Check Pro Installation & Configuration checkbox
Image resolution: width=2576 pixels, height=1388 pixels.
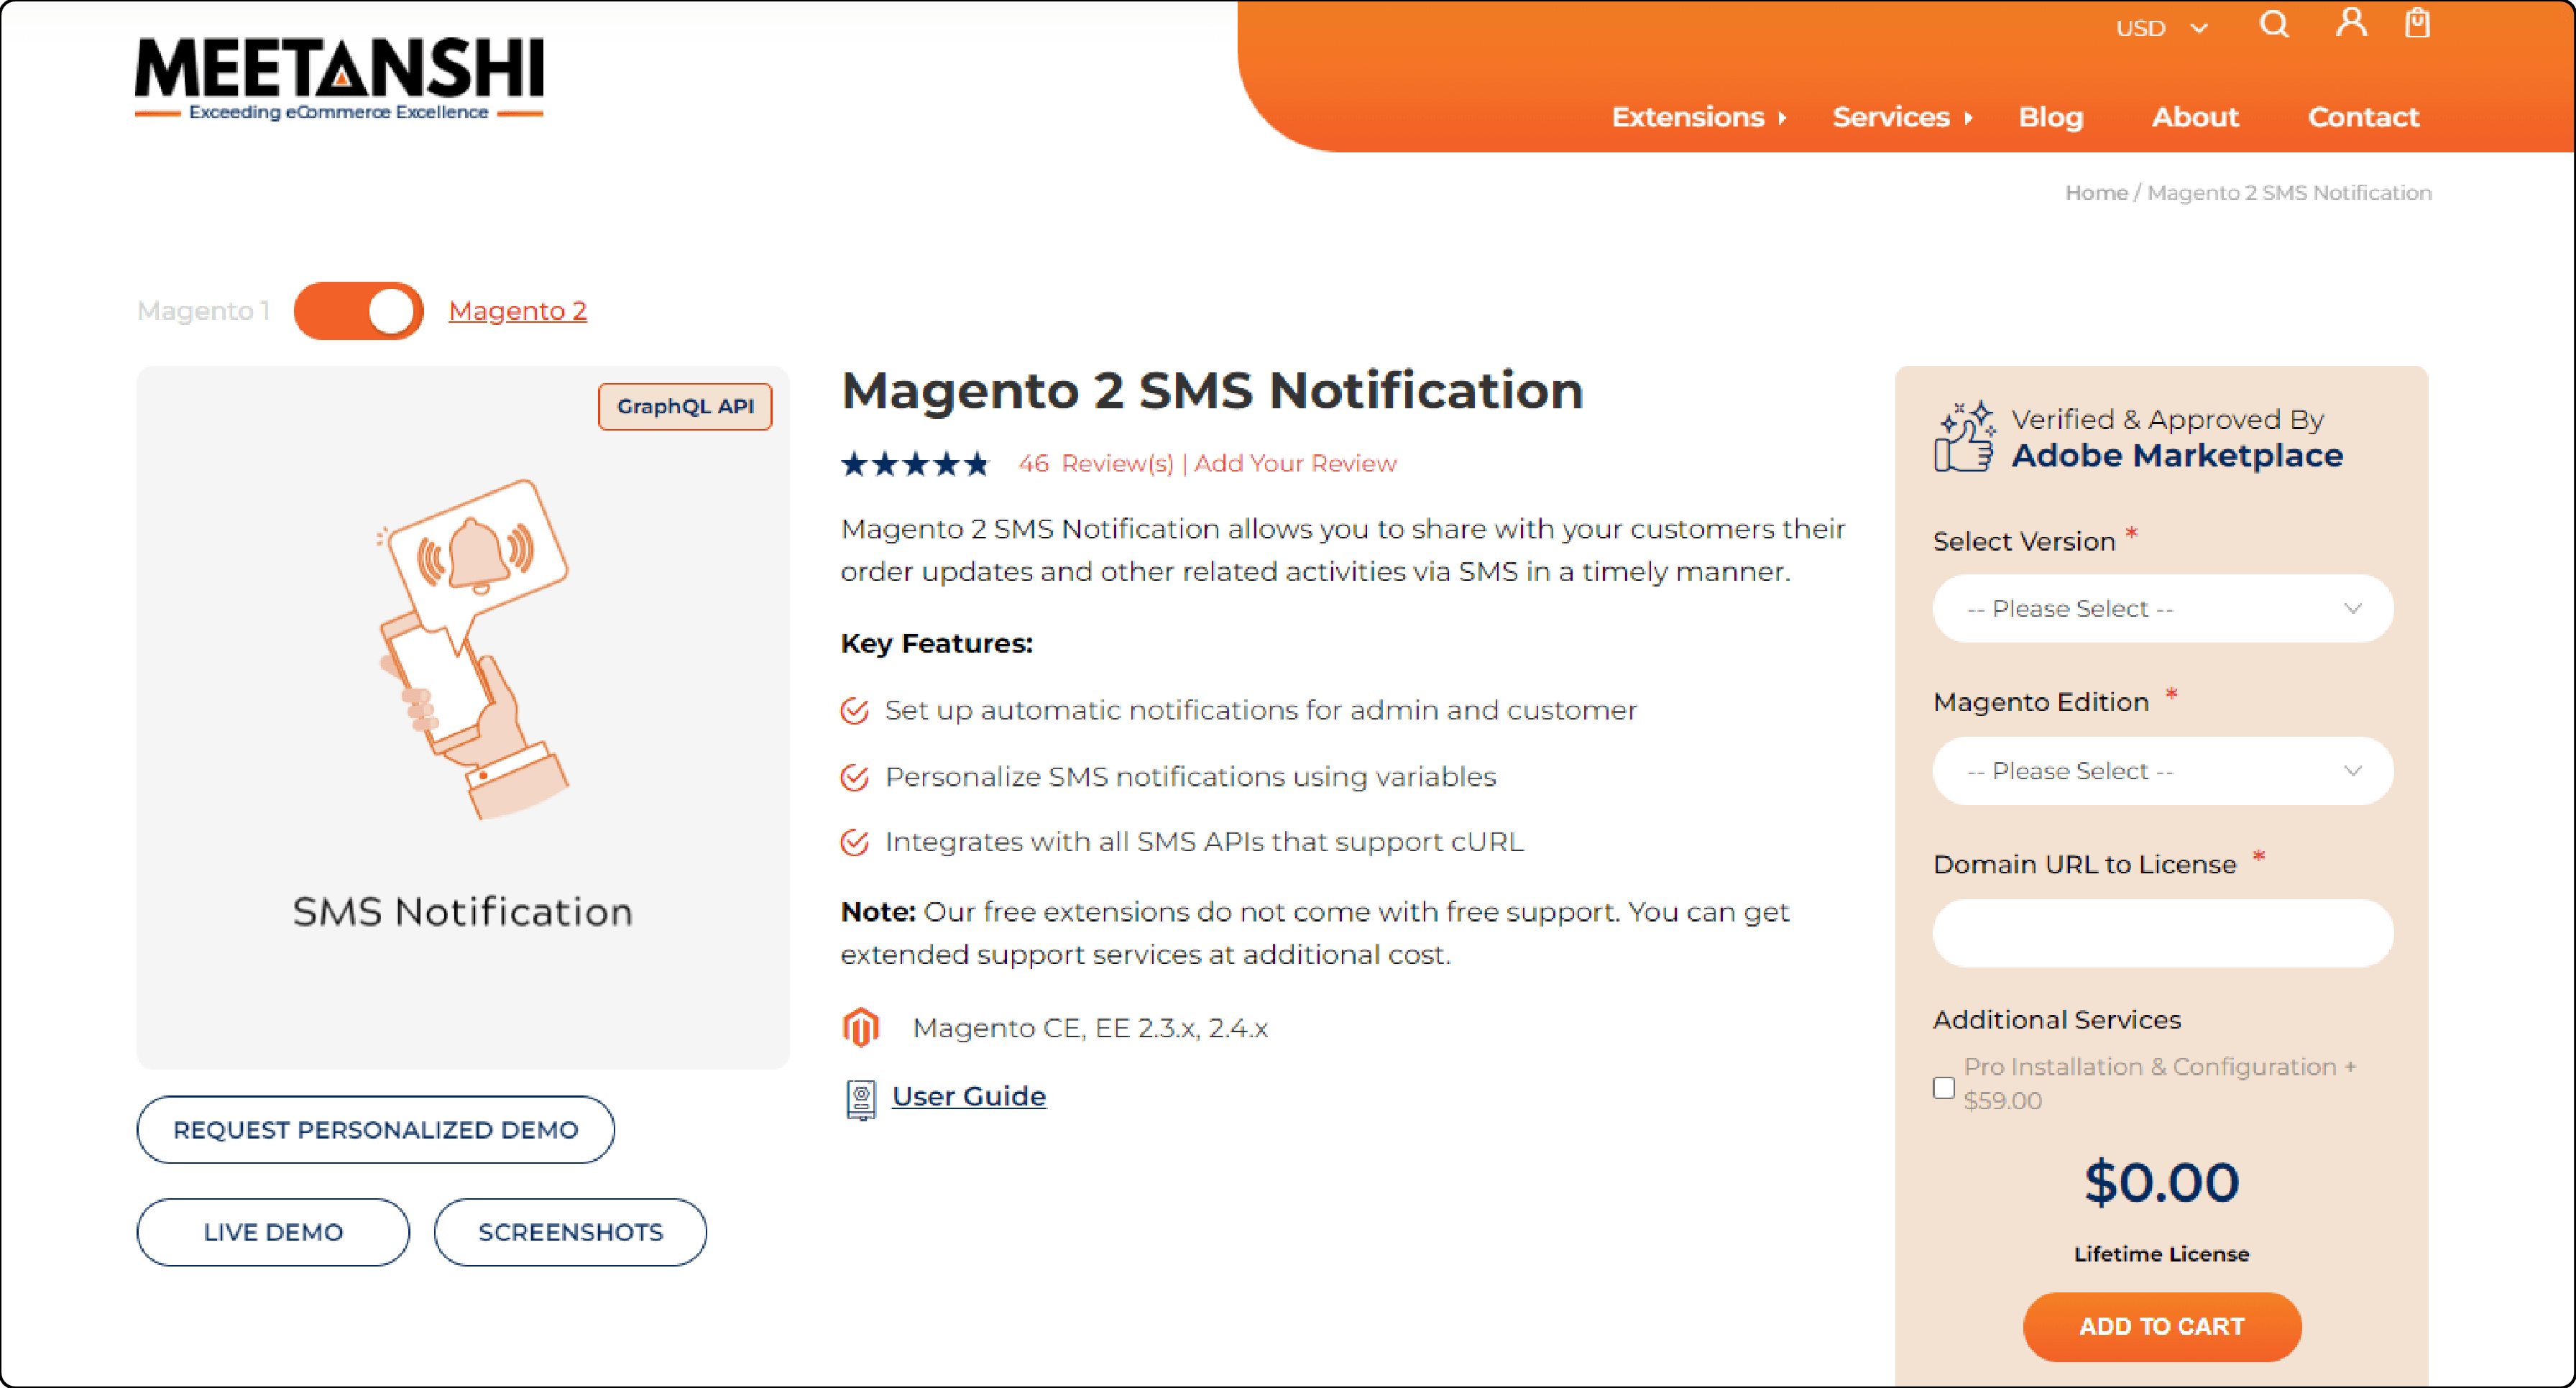point(1943,1087)
